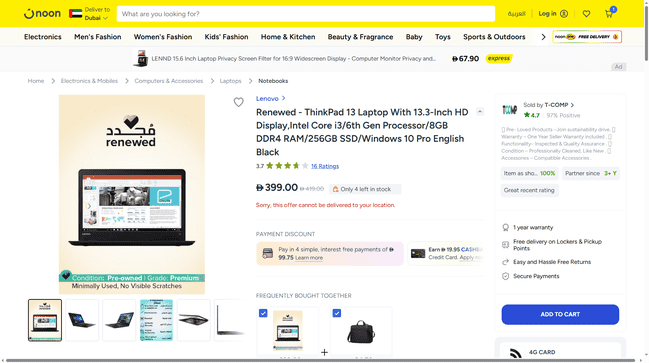Click Learn more on payment discount

click(309, 258)
